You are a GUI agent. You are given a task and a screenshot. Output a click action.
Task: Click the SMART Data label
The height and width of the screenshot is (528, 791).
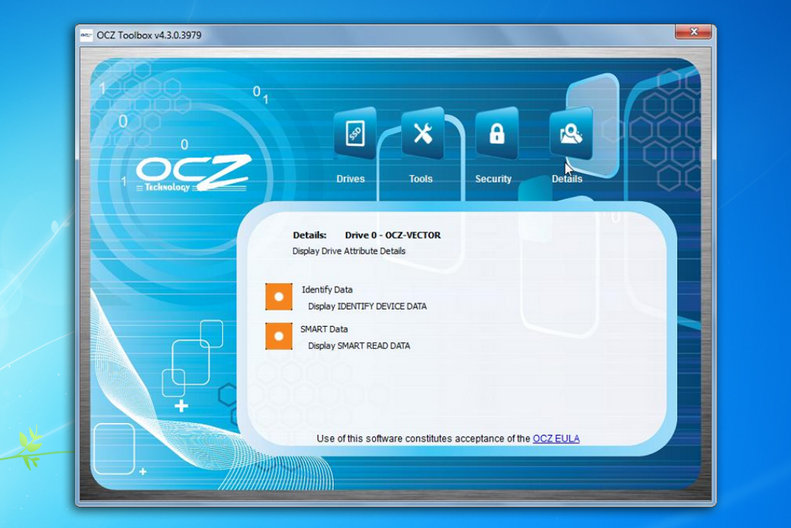[x=324, y=329]
